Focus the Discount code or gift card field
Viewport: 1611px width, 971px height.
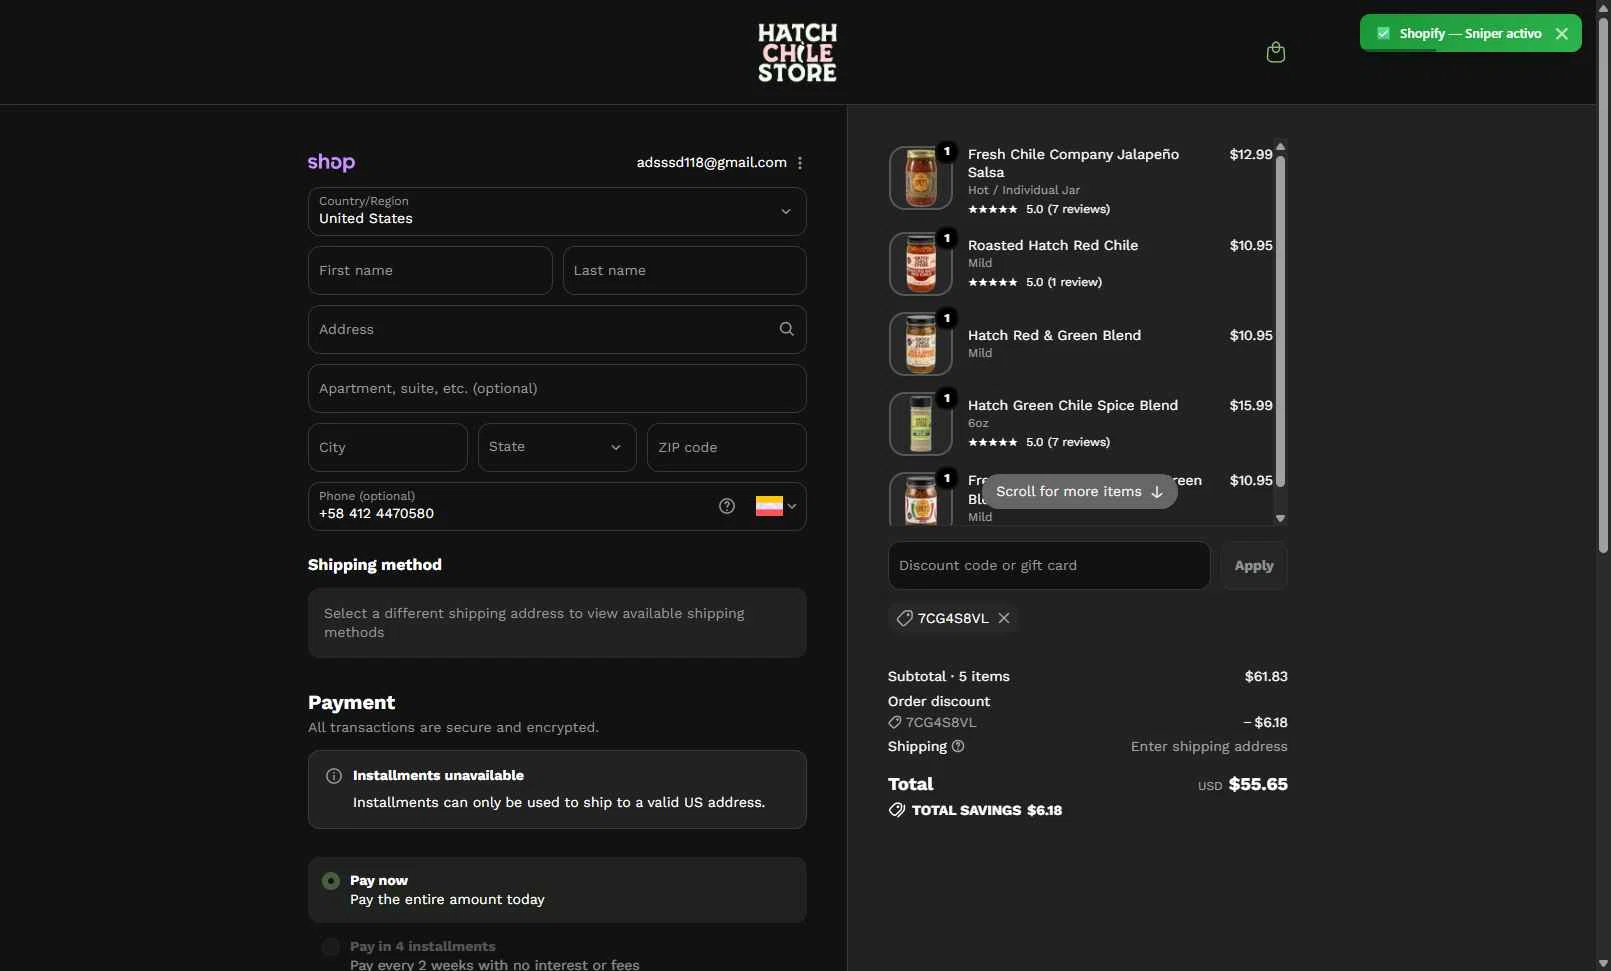[x=1049, y=565]
